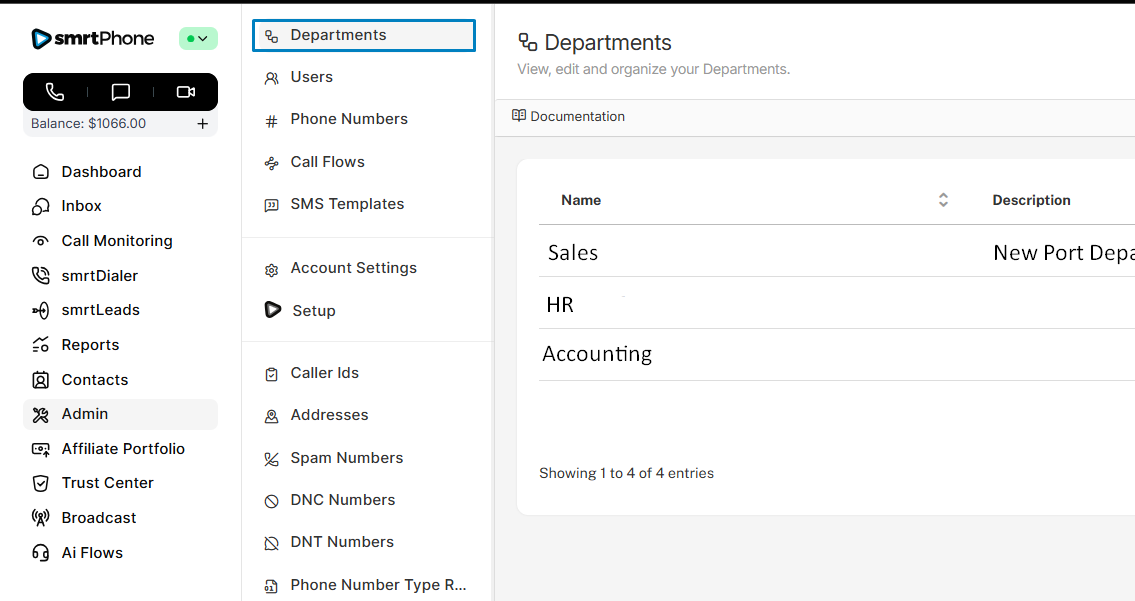Navigate to Call Flows settings

327,162
